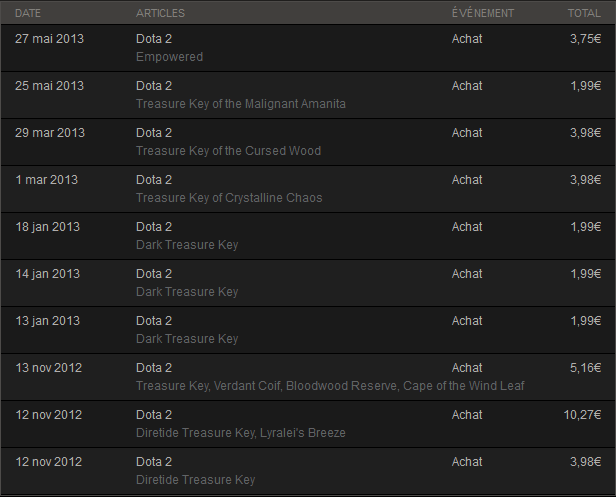Click the 1 mar 2013 date
Screen dimensions: 616x497
tap(46, 180)
